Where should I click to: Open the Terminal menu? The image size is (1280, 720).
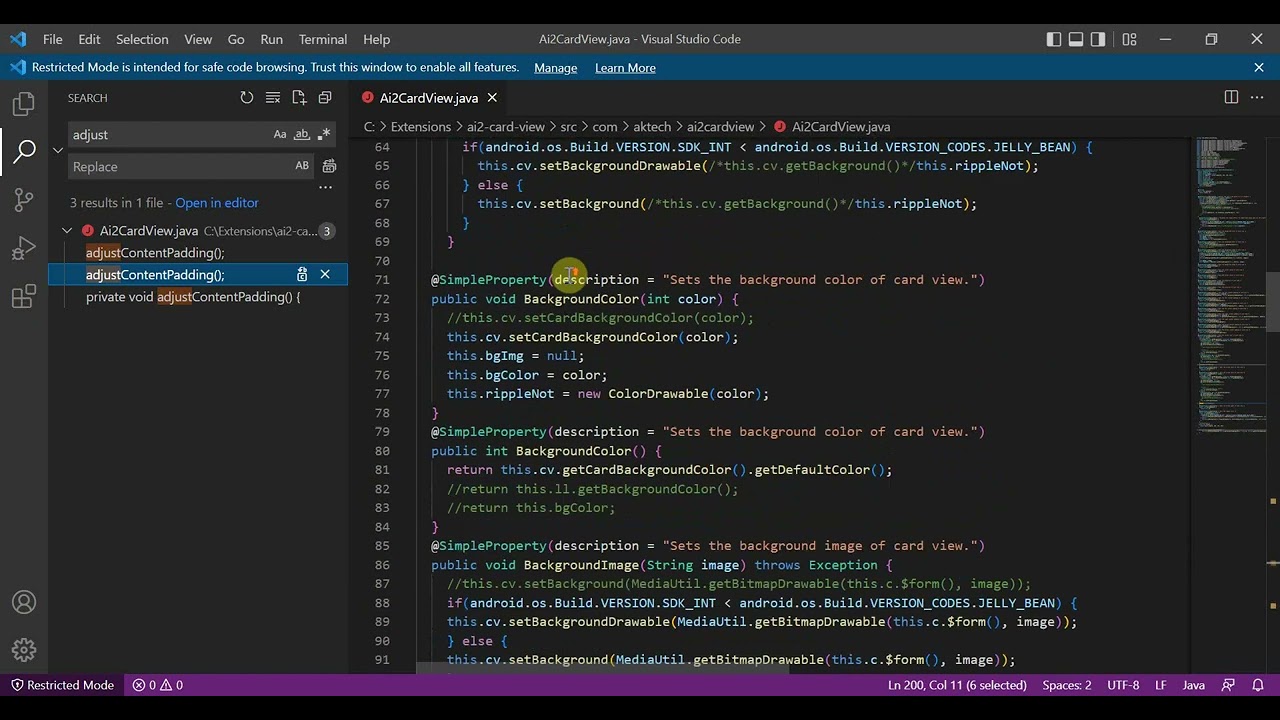pyautogui.click(x=323, y=39)
